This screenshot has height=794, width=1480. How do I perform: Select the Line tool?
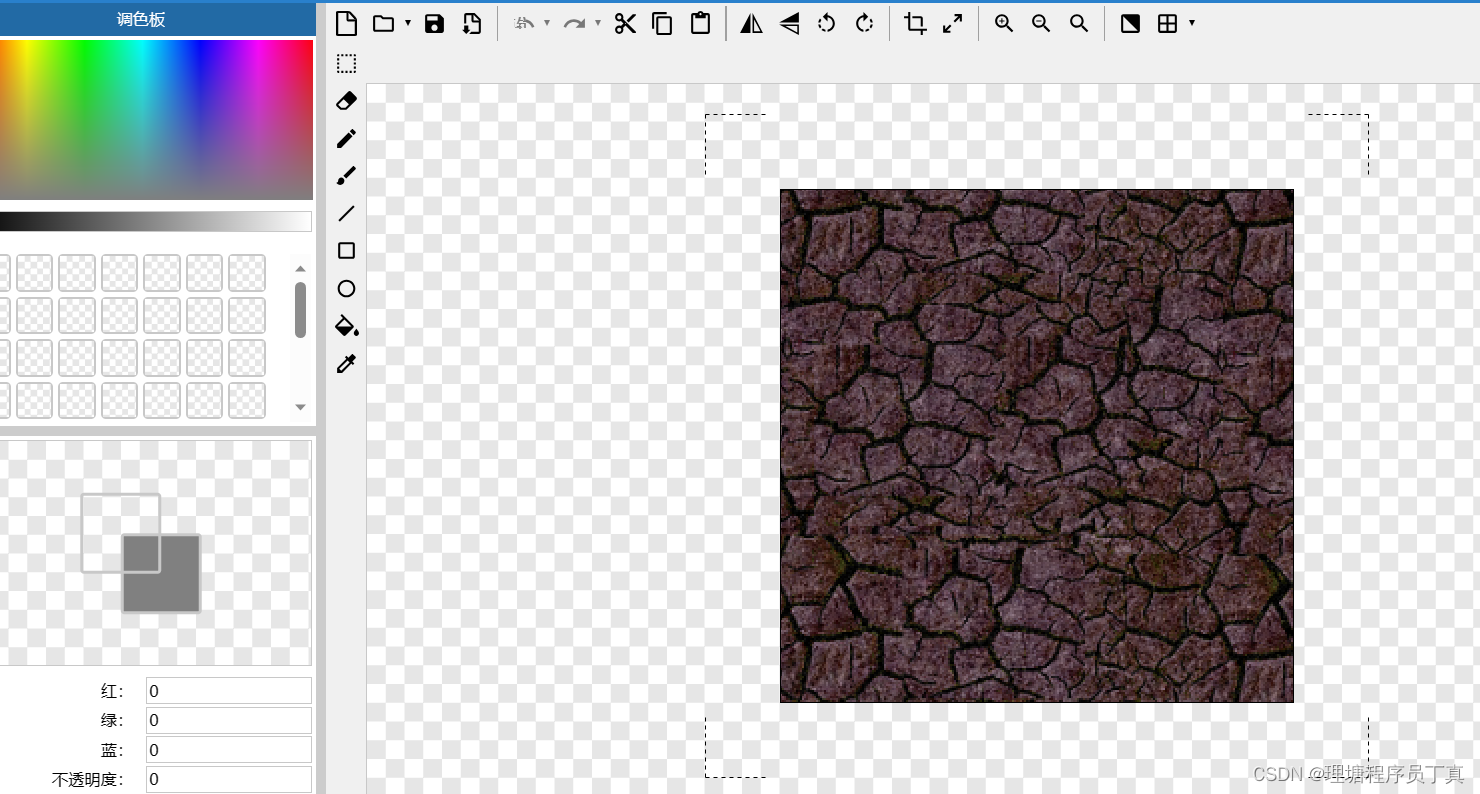[x=346, y=214]
